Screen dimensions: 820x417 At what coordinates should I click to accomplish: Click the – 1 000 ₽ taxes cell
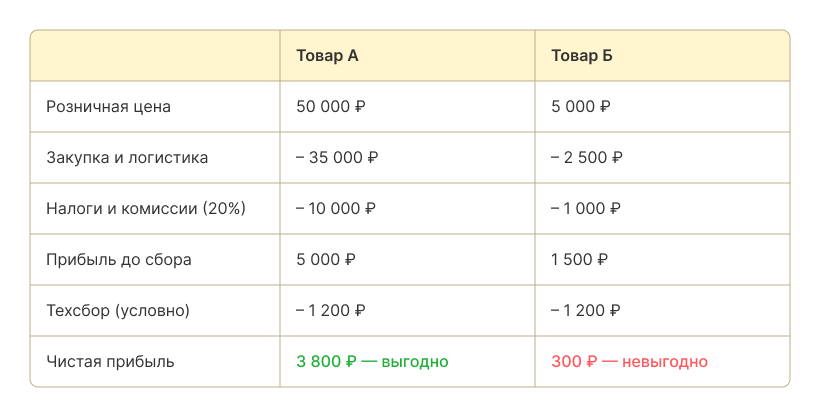pos(585,209)
